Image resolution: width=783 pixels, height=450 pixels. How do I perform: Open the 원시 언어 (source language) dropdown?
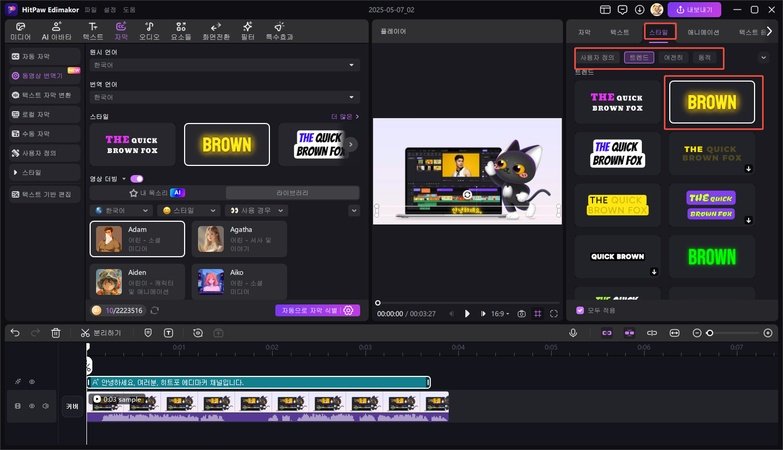click(225, 65)
